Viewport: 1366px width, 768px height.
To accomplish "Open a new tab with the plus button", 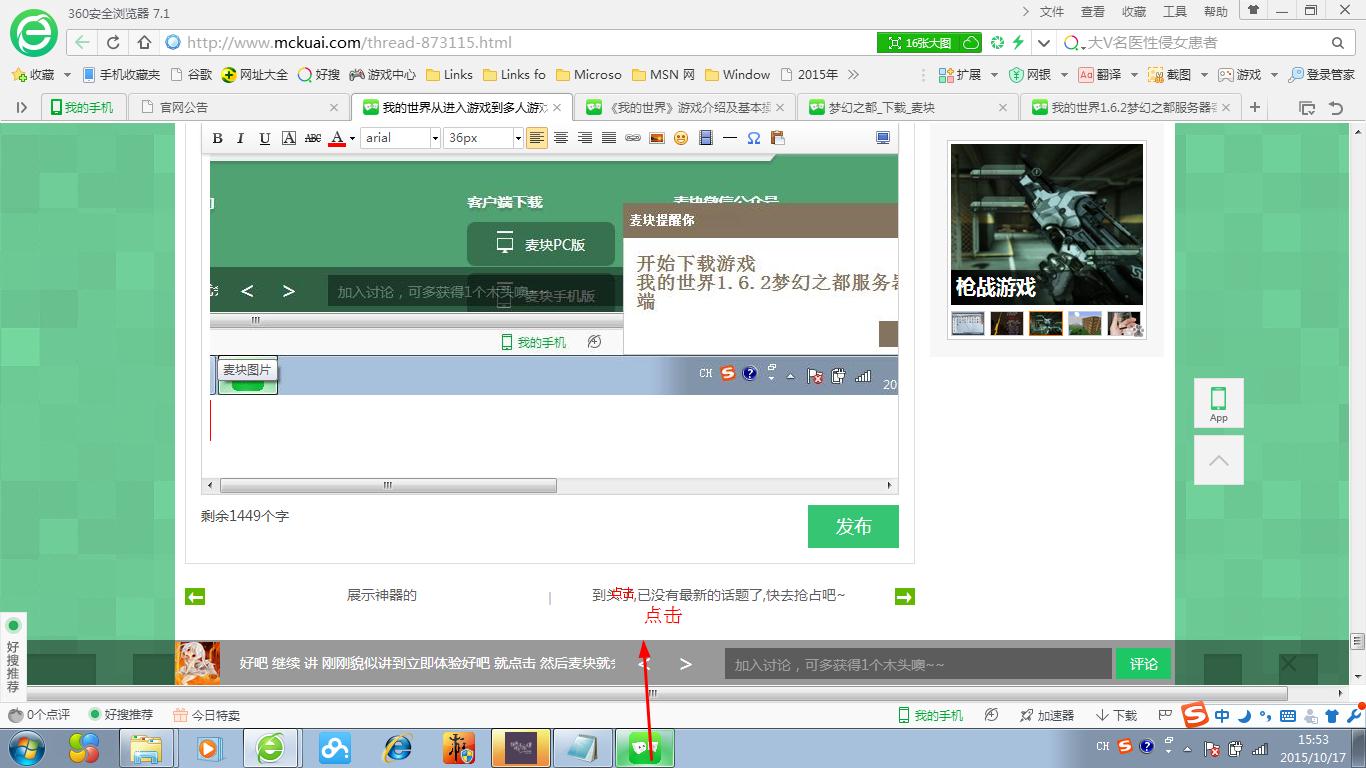I will point(1255,107).
